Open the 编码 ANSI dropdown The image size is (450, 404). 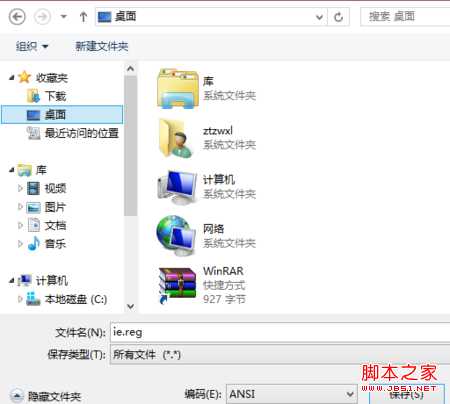[292, 394]
